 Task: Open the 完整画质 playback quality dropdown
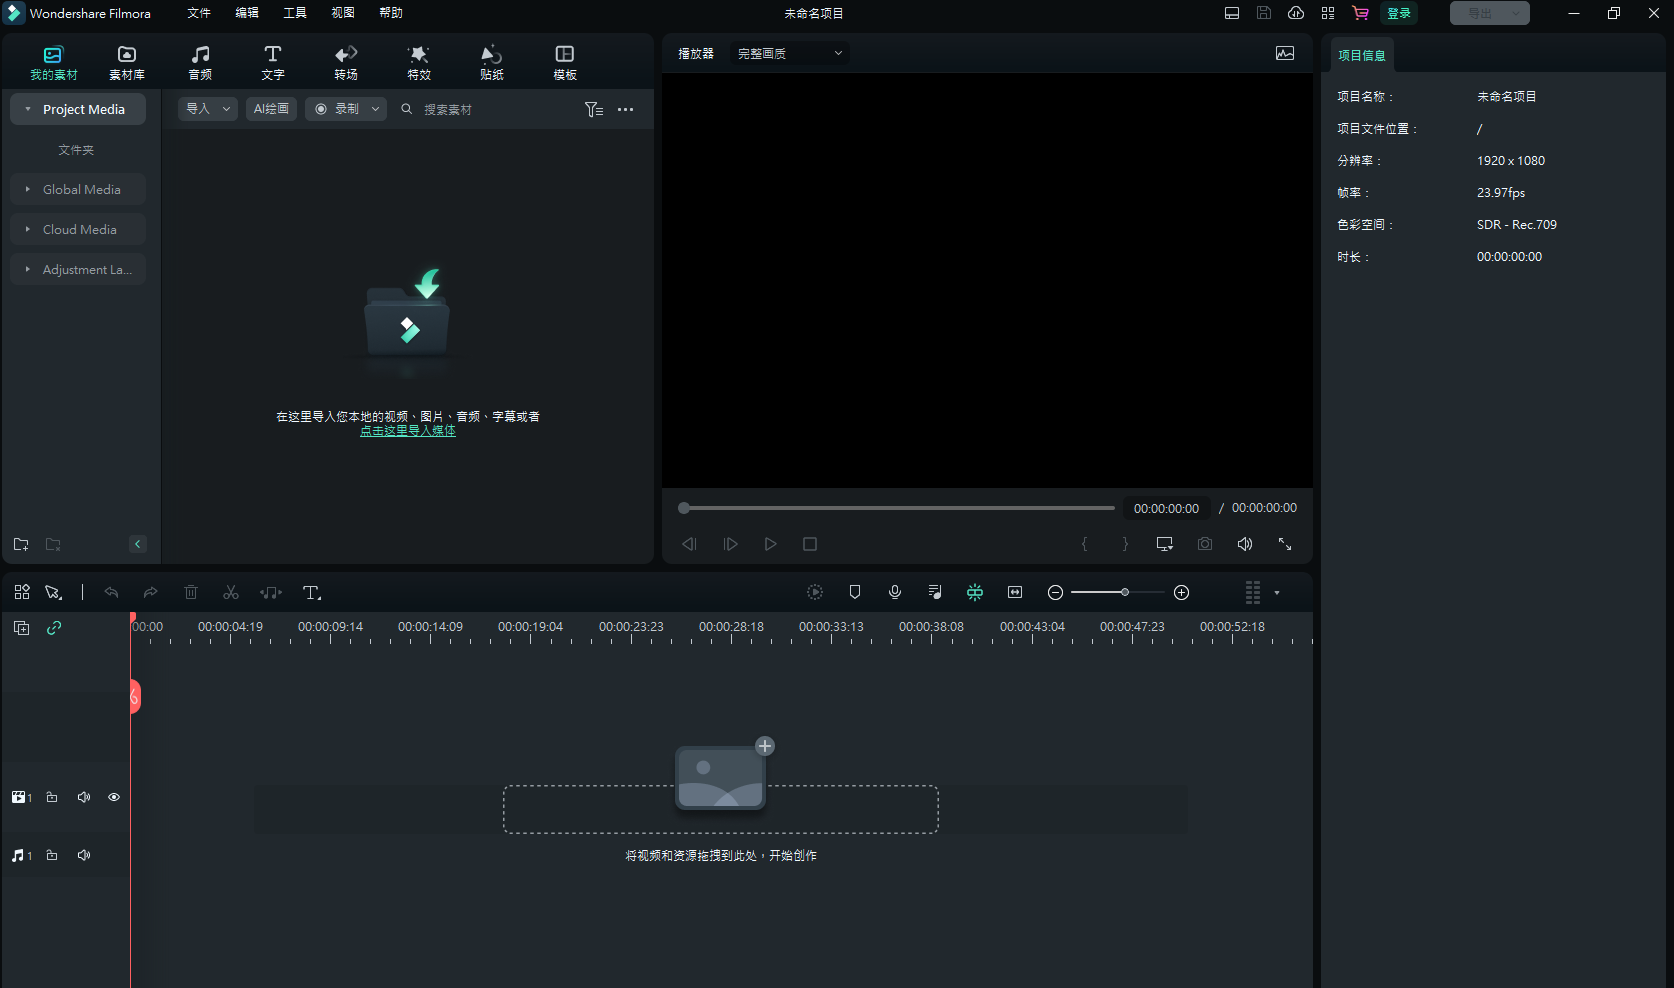pyautogui.click(x=790, y=53)
